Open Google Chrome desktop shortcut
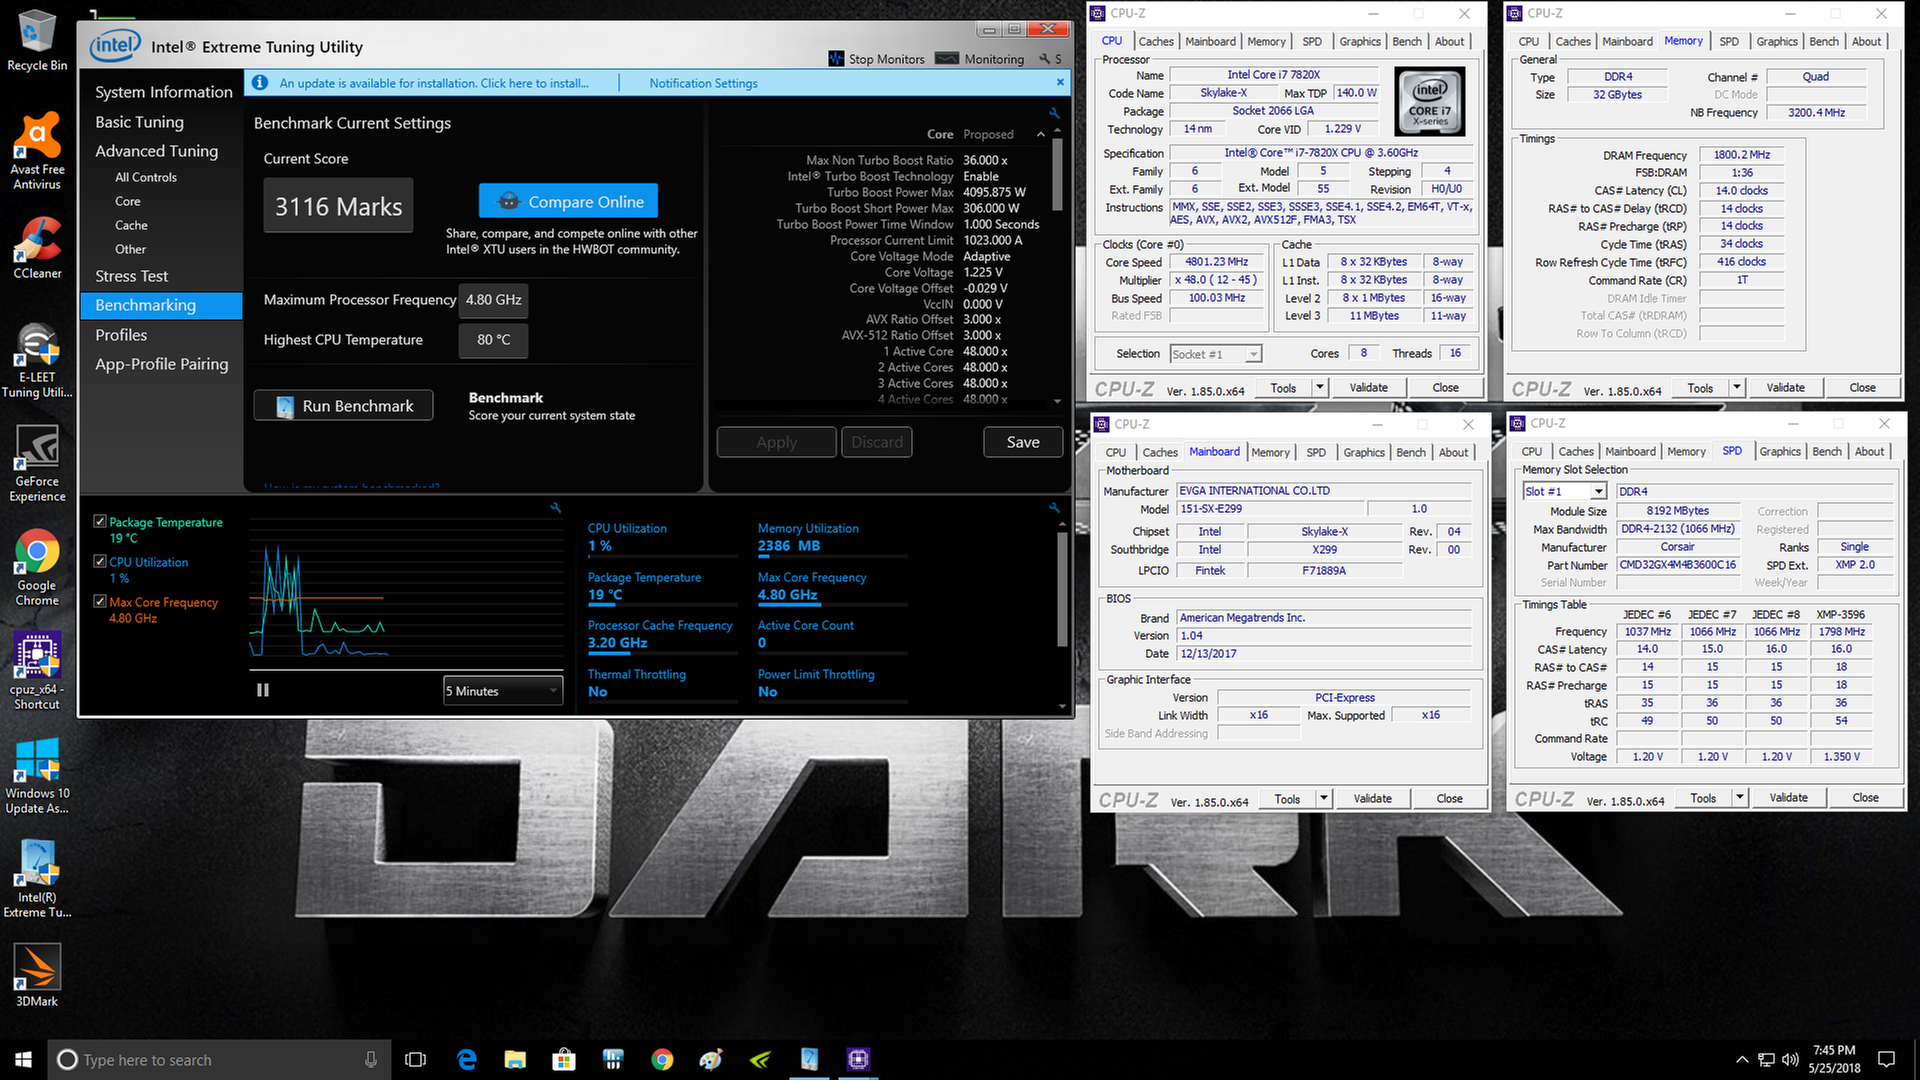 [x=37, y=568]
